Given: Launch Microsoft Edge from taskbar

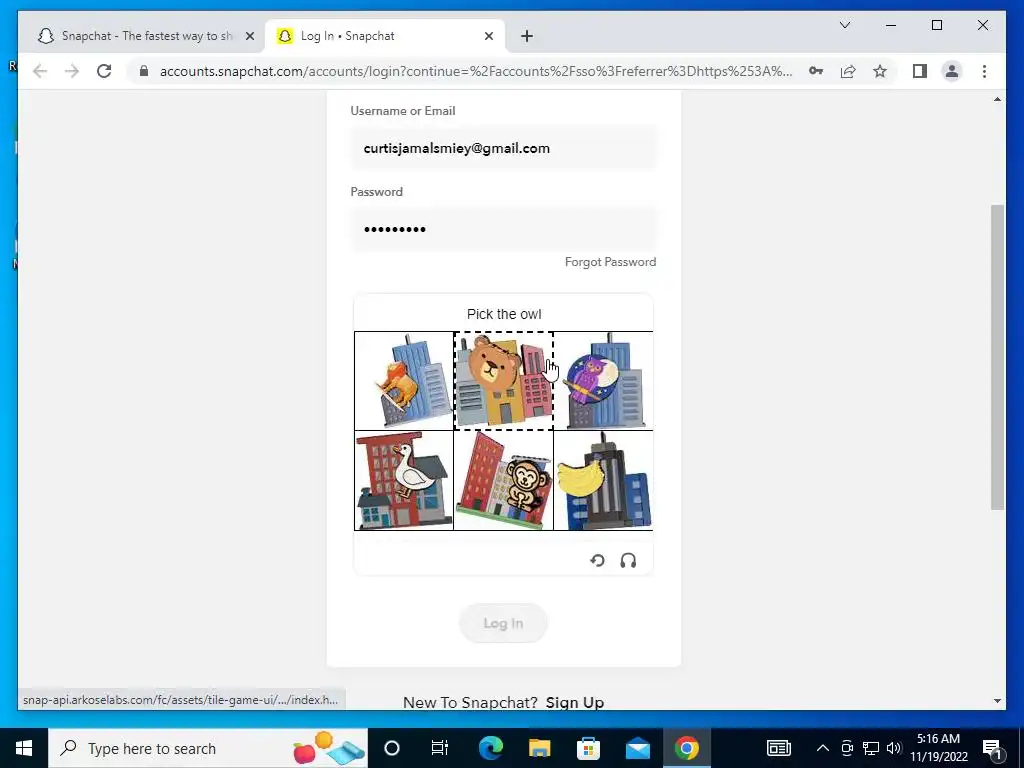Looking at the screenshot, I should (490, 748).
